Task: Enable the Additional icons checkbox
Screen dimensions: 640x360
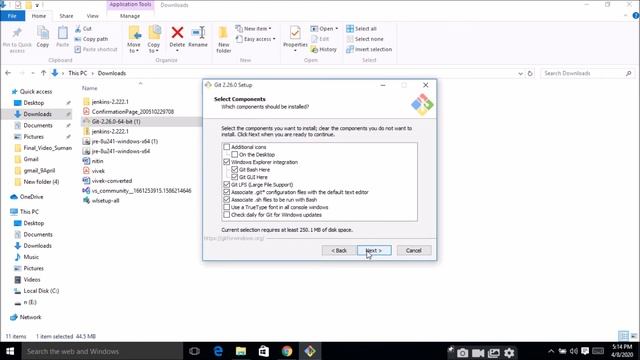Action: [x=227, y=147]
